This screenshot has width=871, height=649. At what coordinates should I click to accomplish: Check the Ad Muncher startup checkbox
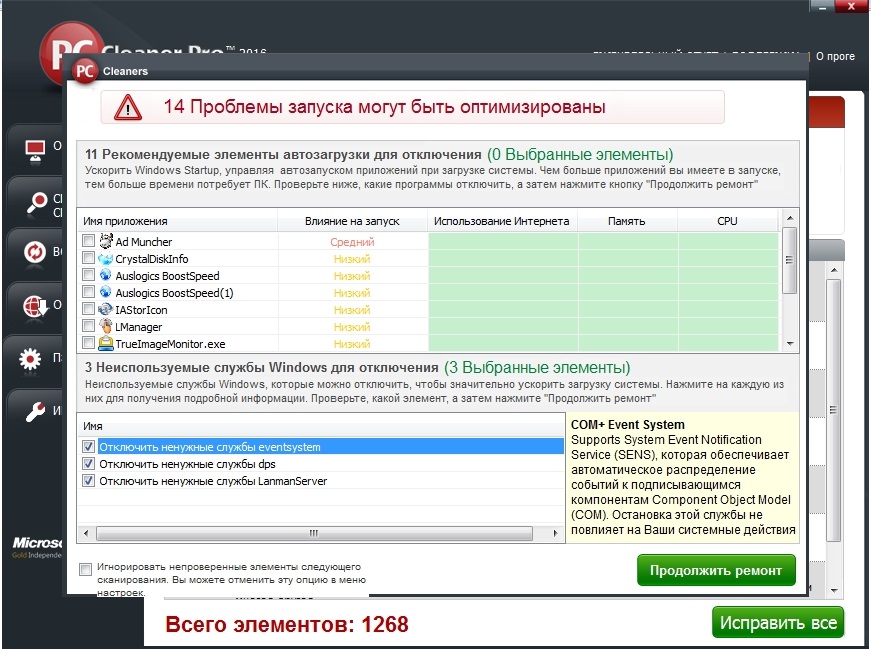coord(88,241)
